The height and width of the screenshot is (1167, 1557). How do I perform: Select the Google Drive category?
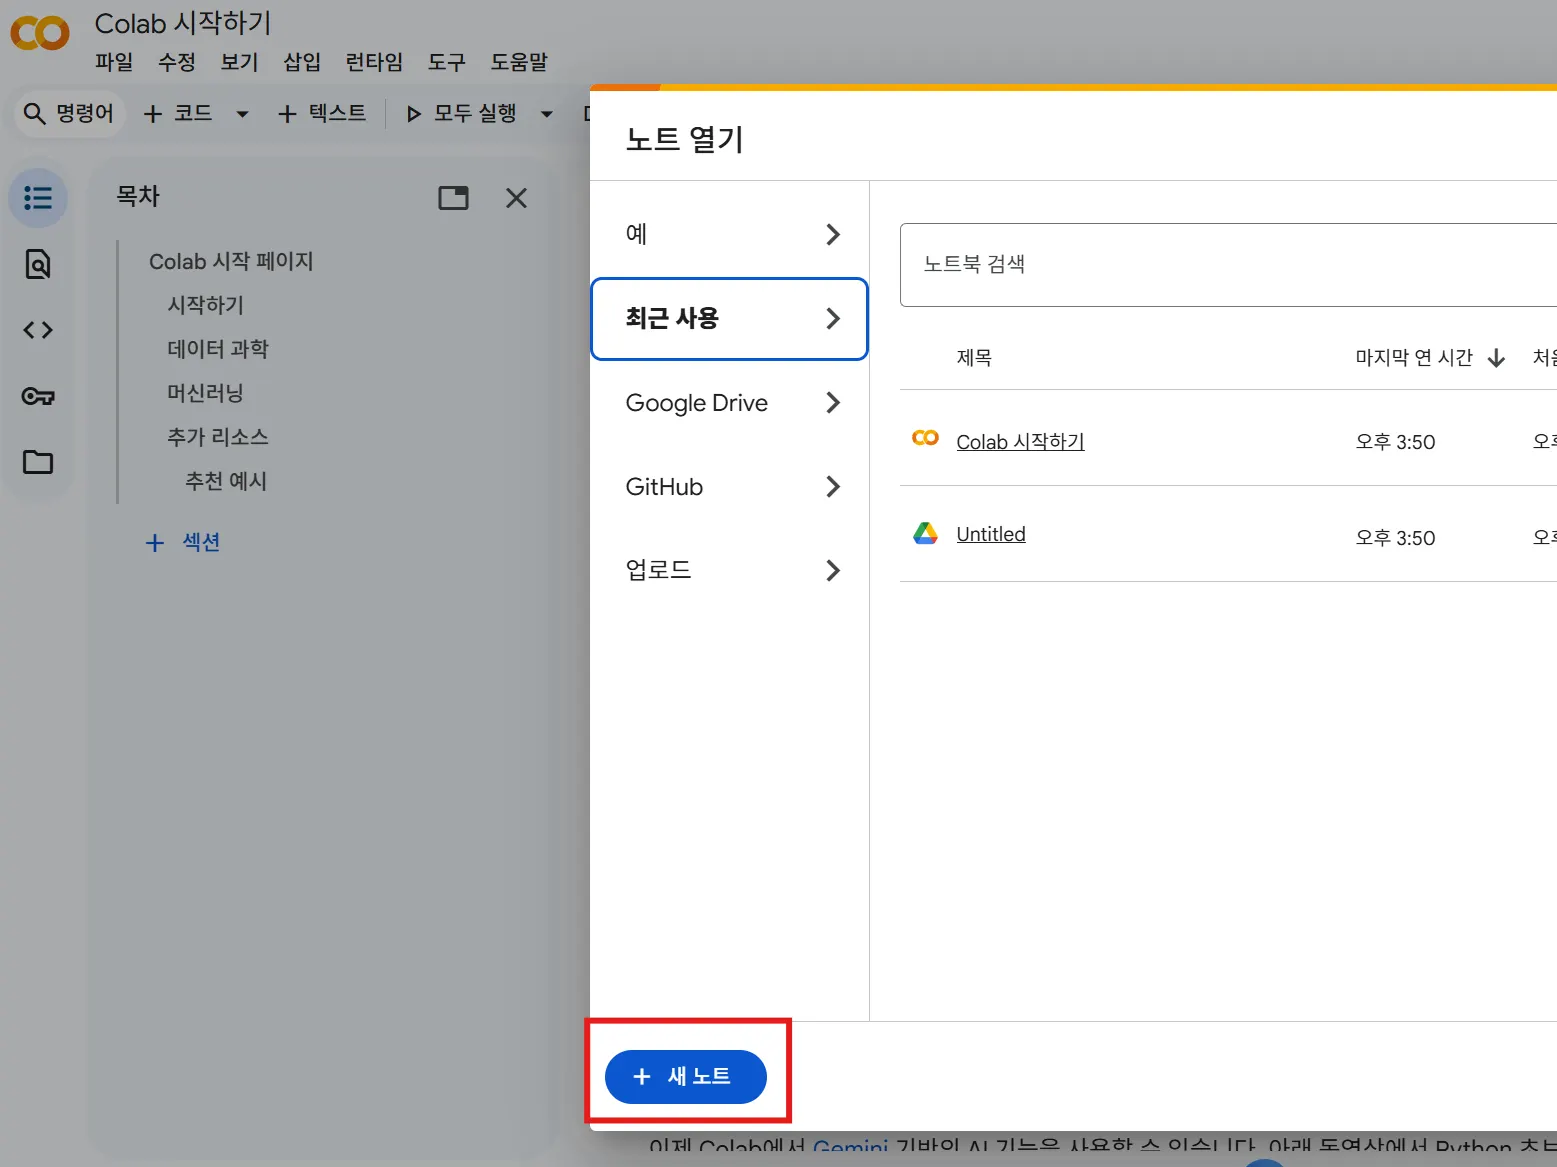[x=730, y=403]
